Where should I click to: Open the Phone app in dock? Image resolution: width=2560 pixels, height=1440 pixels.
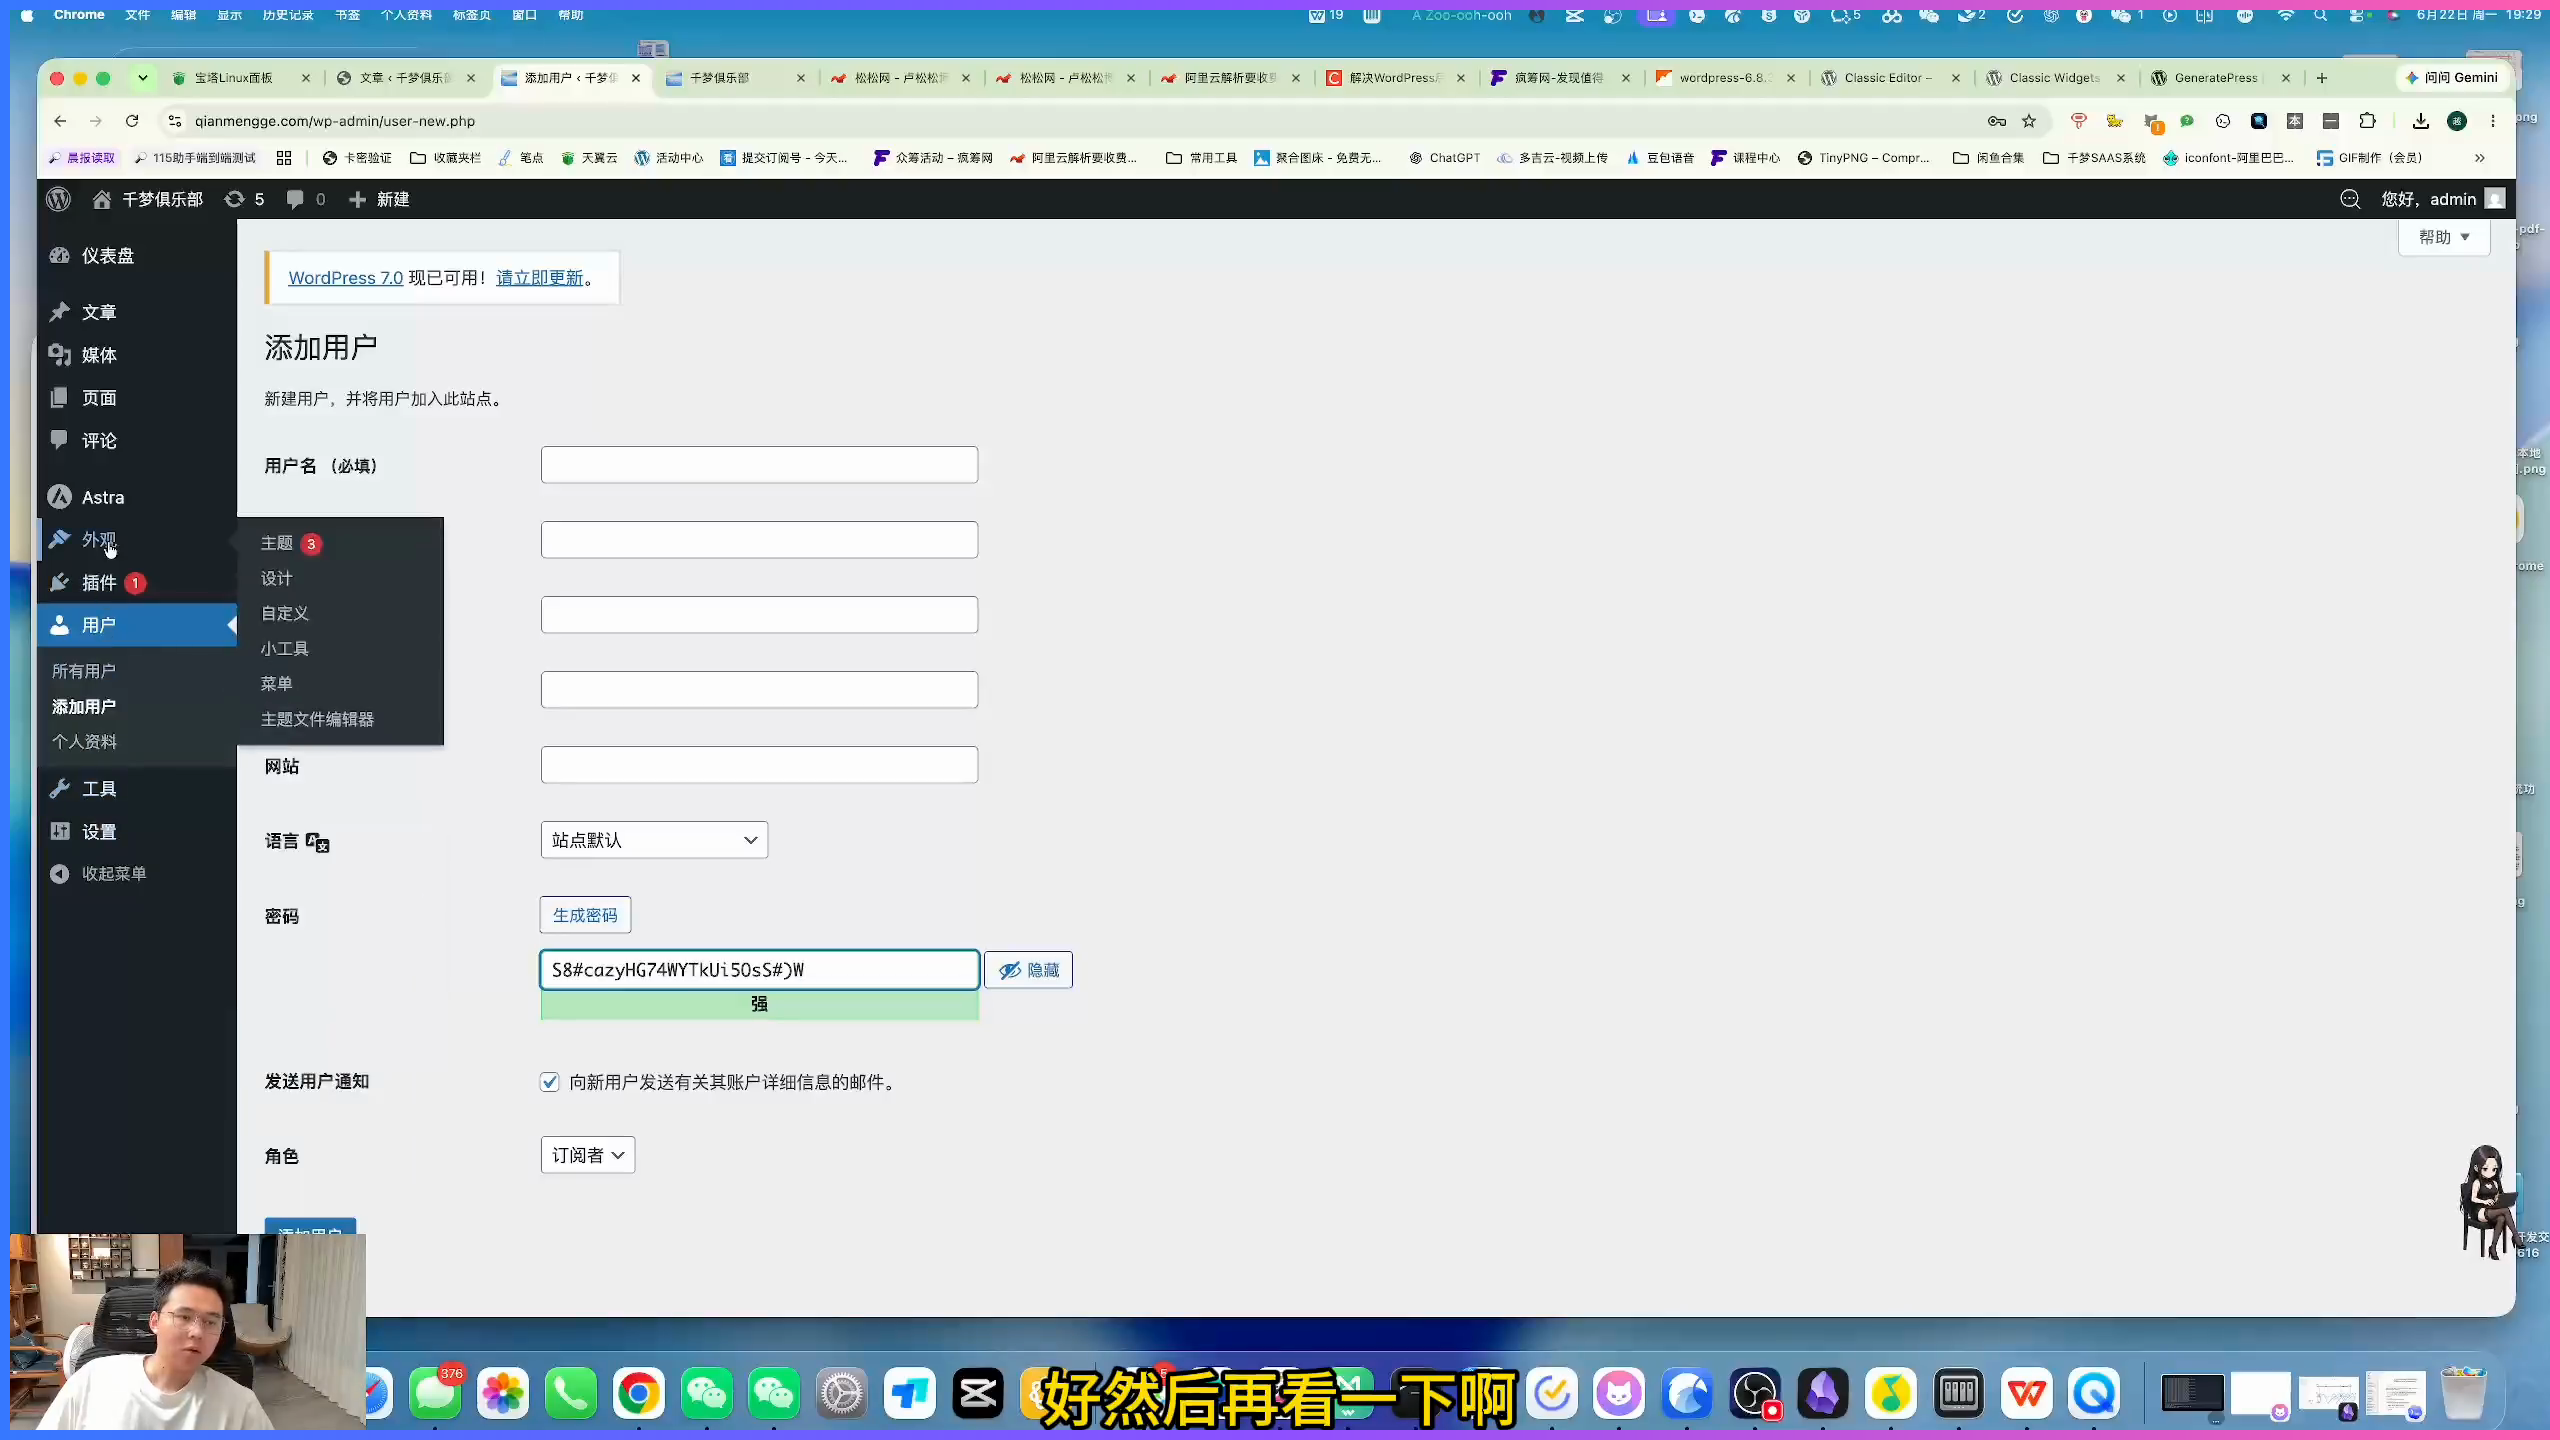[x=570, y=1393]
